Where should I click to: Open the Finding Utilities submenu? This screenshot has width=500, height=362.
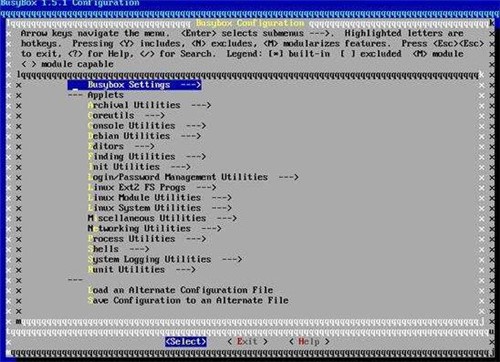147,157
